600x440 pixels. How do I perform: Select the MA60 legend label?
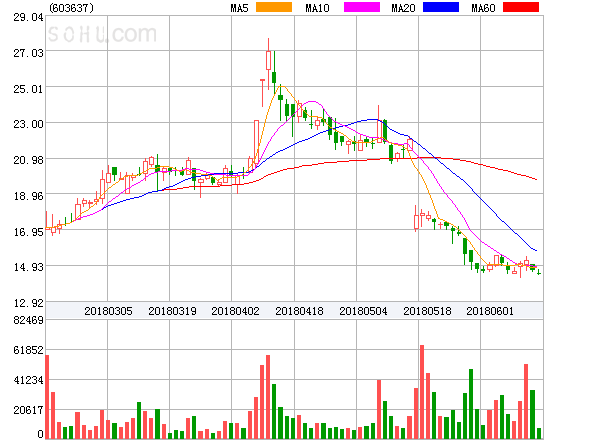point(483,8)
